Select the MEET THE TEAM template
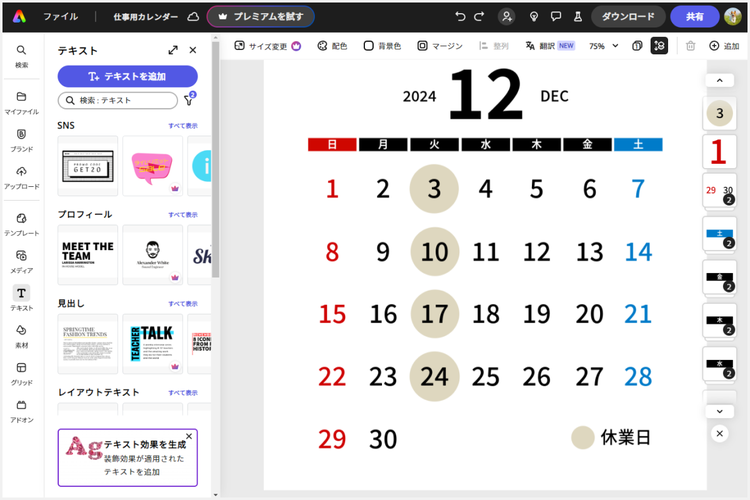750x500 pixels. pyautogui.click(x=88, y=255)
